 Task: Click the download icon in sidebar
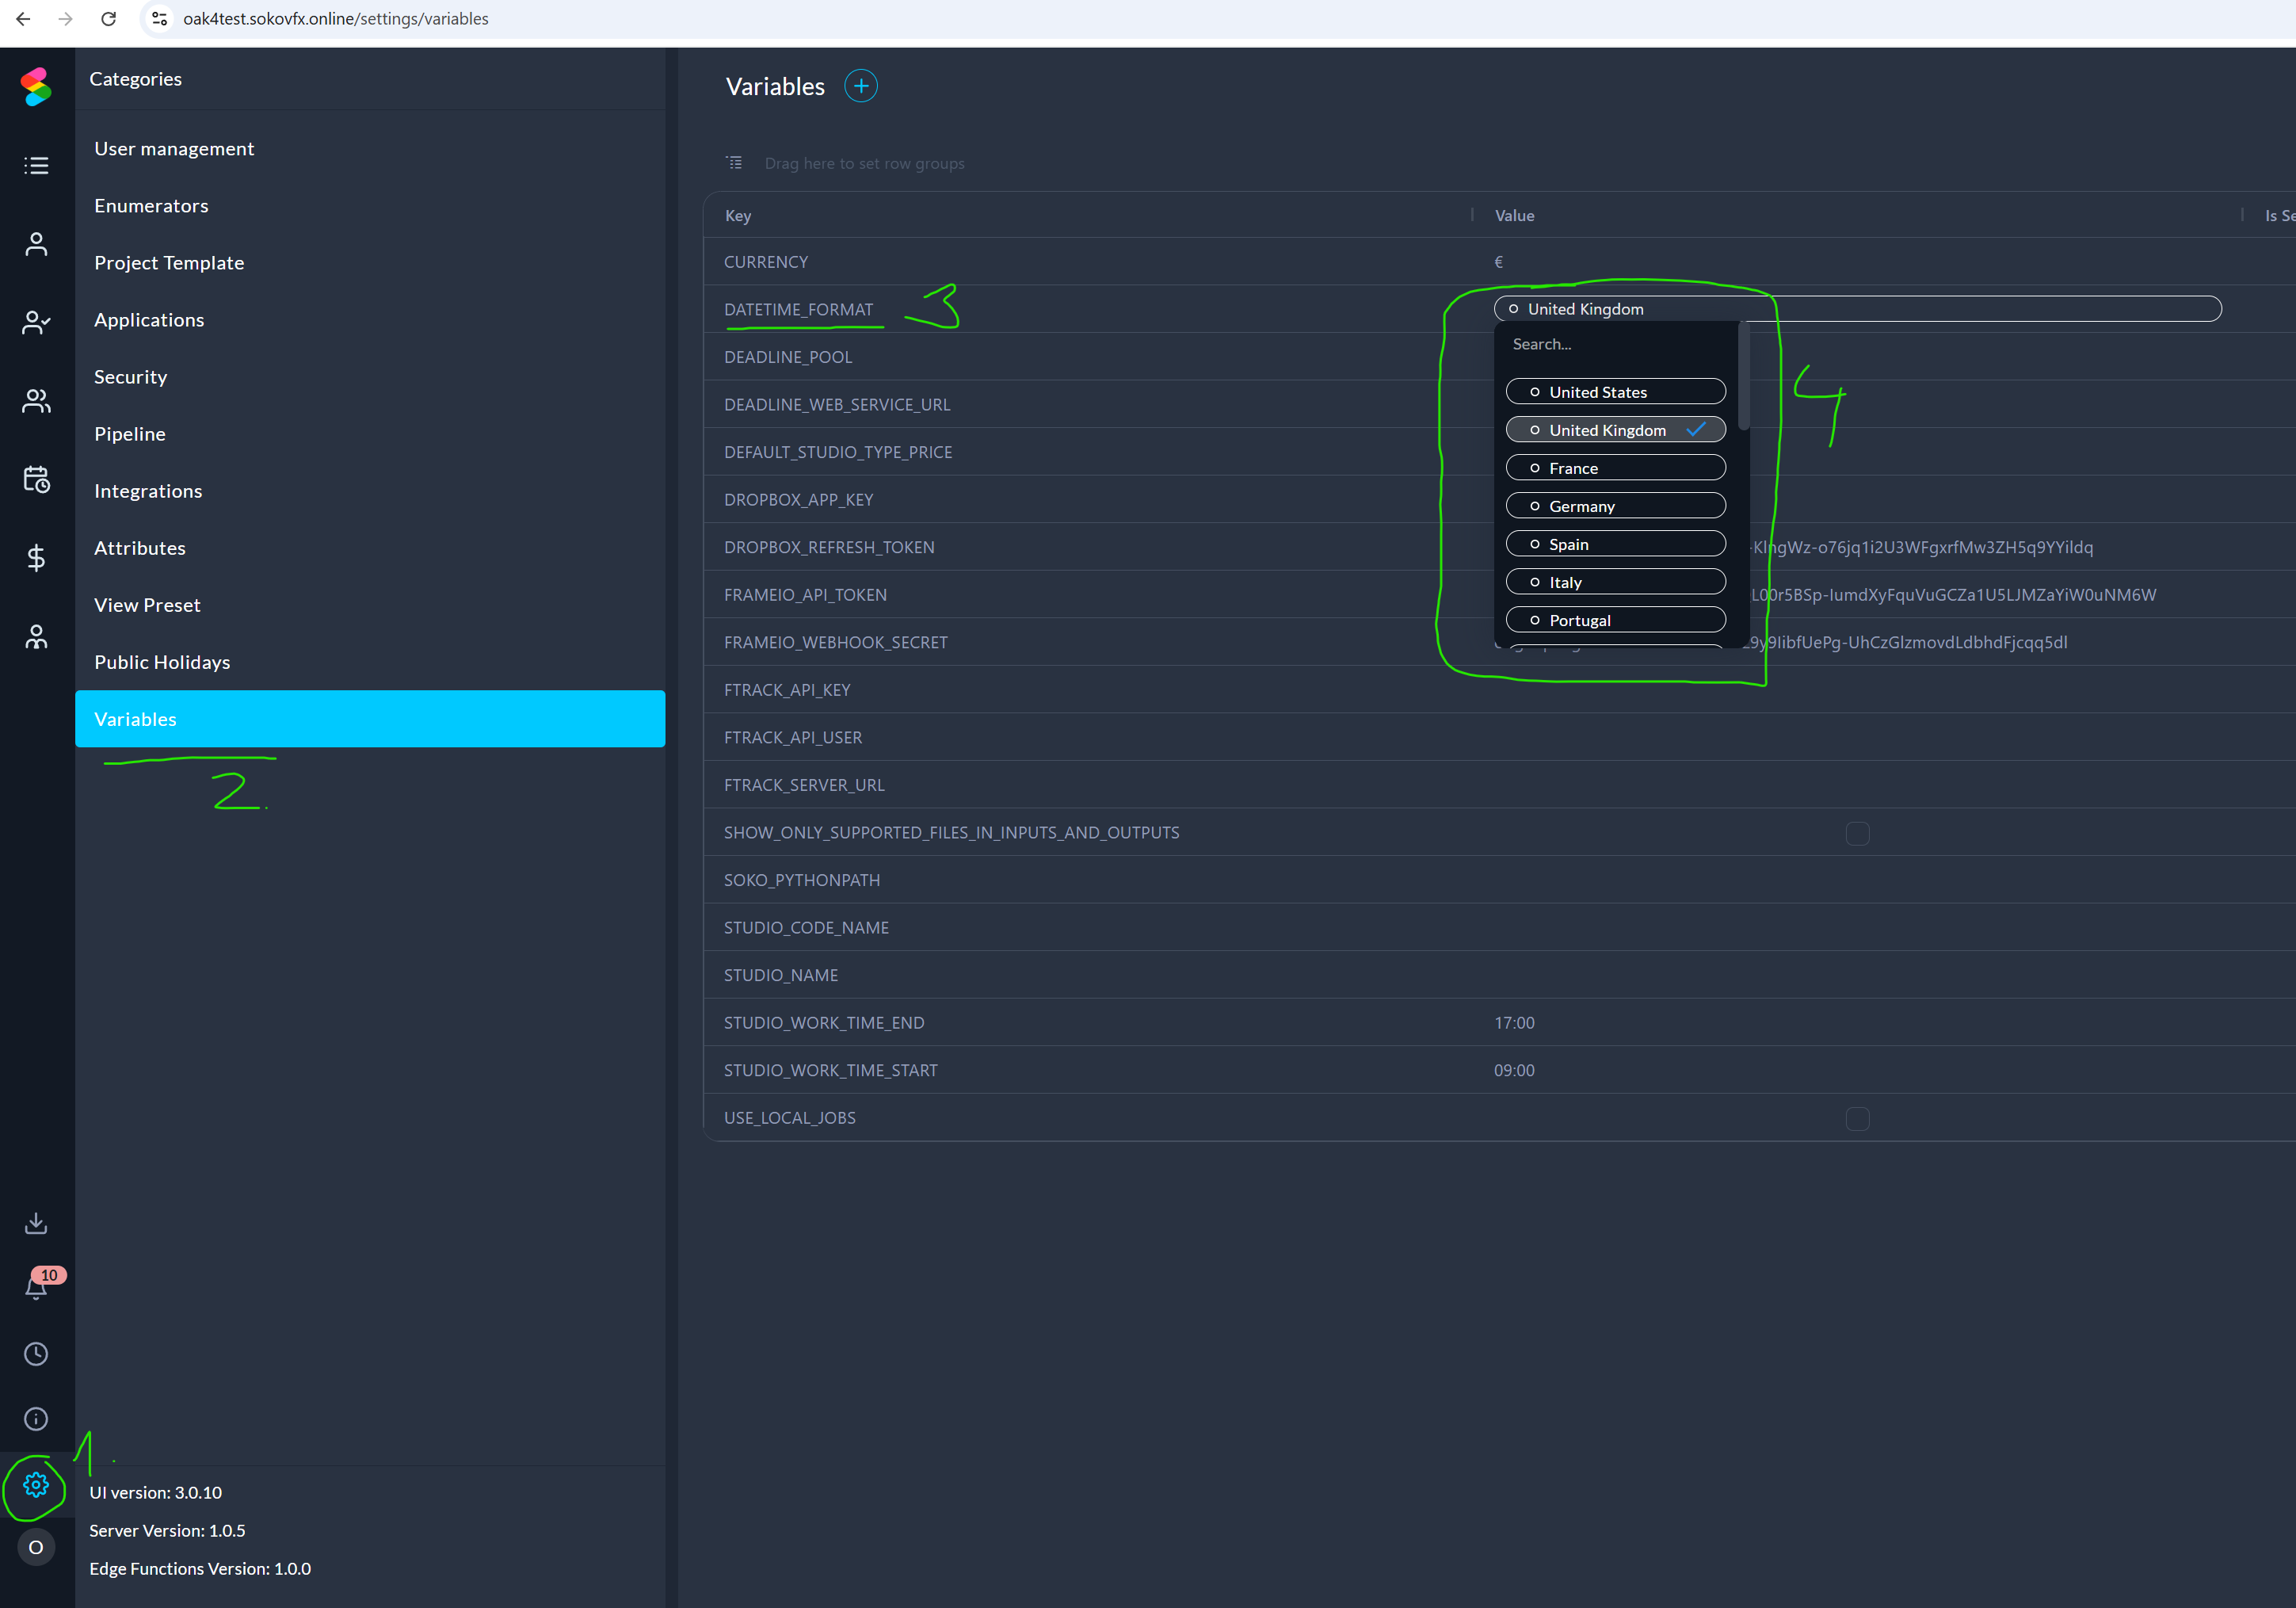[36, 1223]
